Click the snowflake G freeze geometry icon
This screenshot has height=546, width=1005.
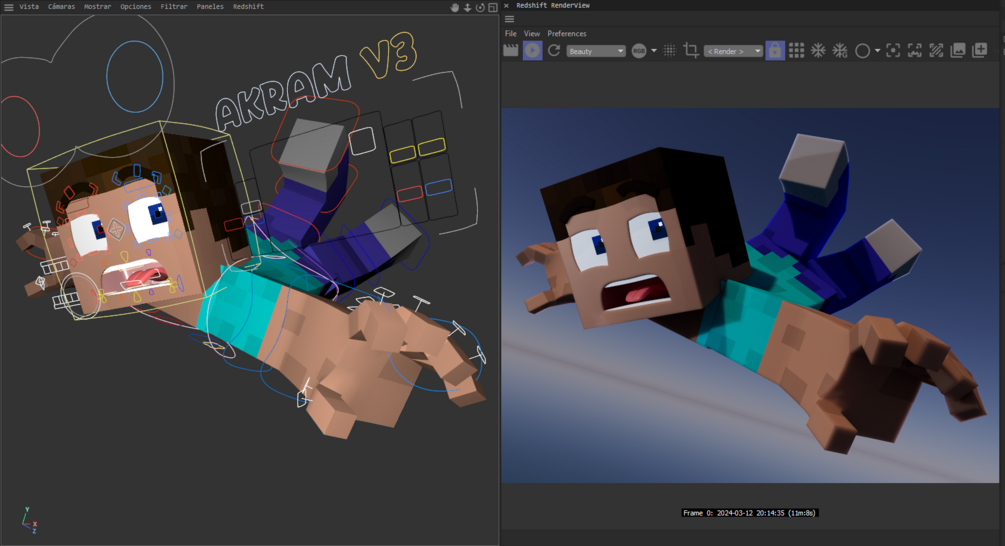point(840,51)
